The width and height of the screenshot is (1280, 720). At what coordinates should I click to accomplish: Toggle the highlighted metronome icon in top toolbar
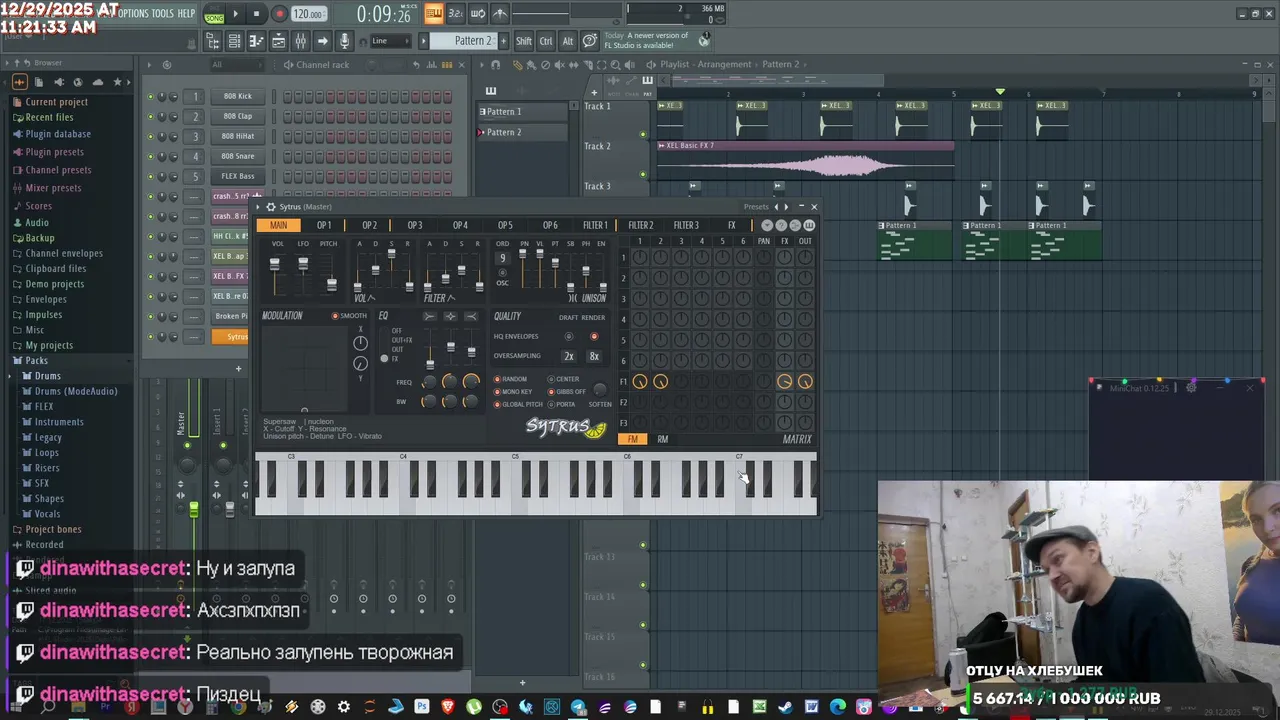434,13
